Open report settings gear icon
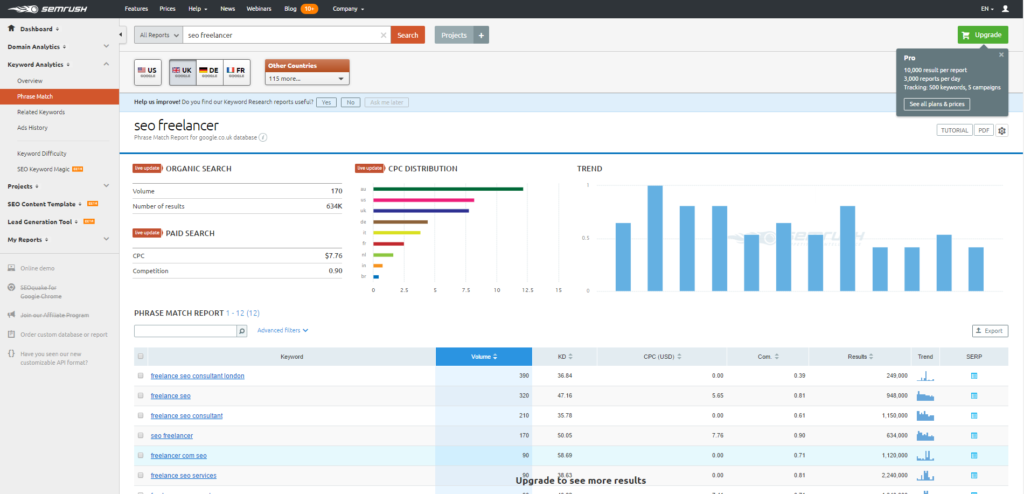Viewport: 1024px width, 494px height. coord(1002,131)
